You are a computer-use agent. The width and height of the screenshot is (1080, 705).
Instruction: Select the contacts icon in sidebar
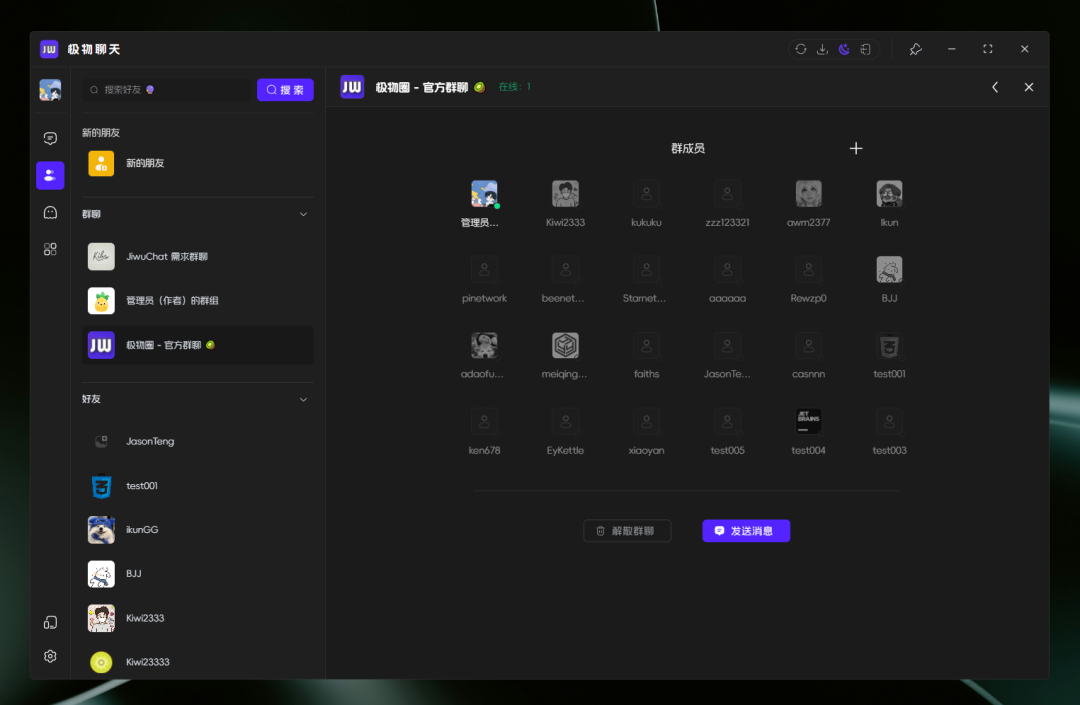pos(50,175)
